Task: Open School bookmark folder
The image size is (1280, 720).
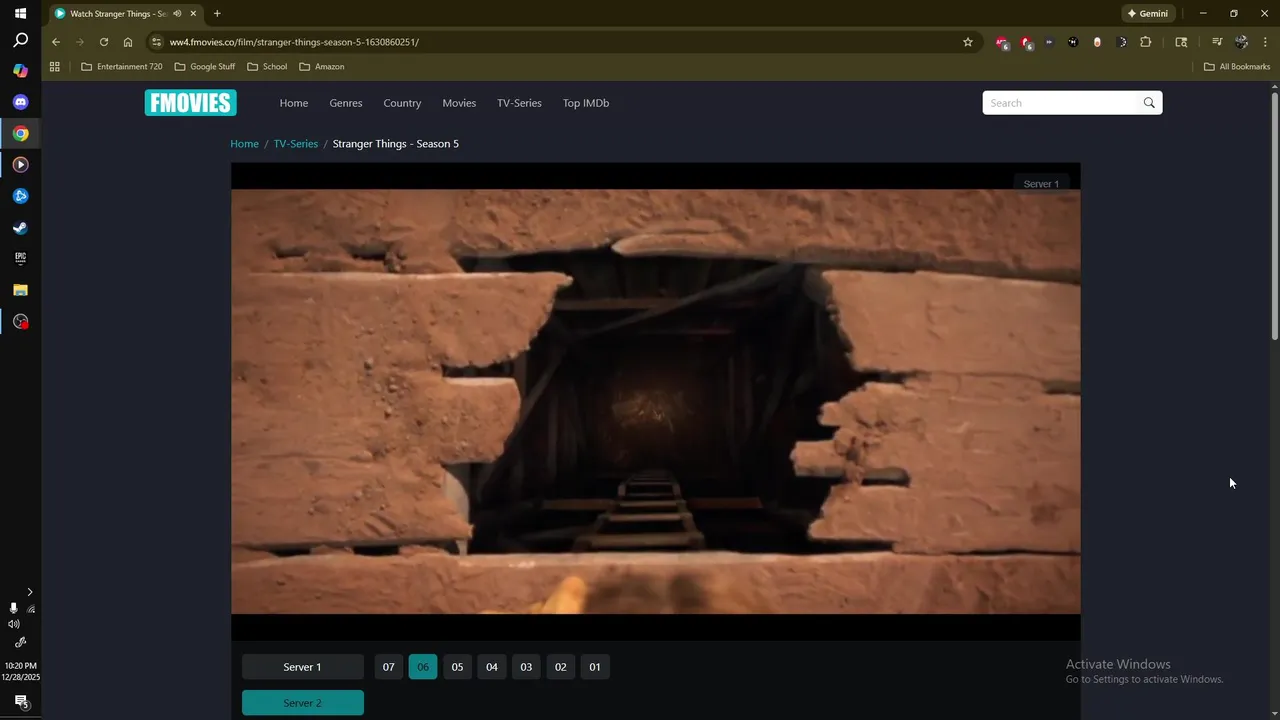Action: [x=267, y=67]
